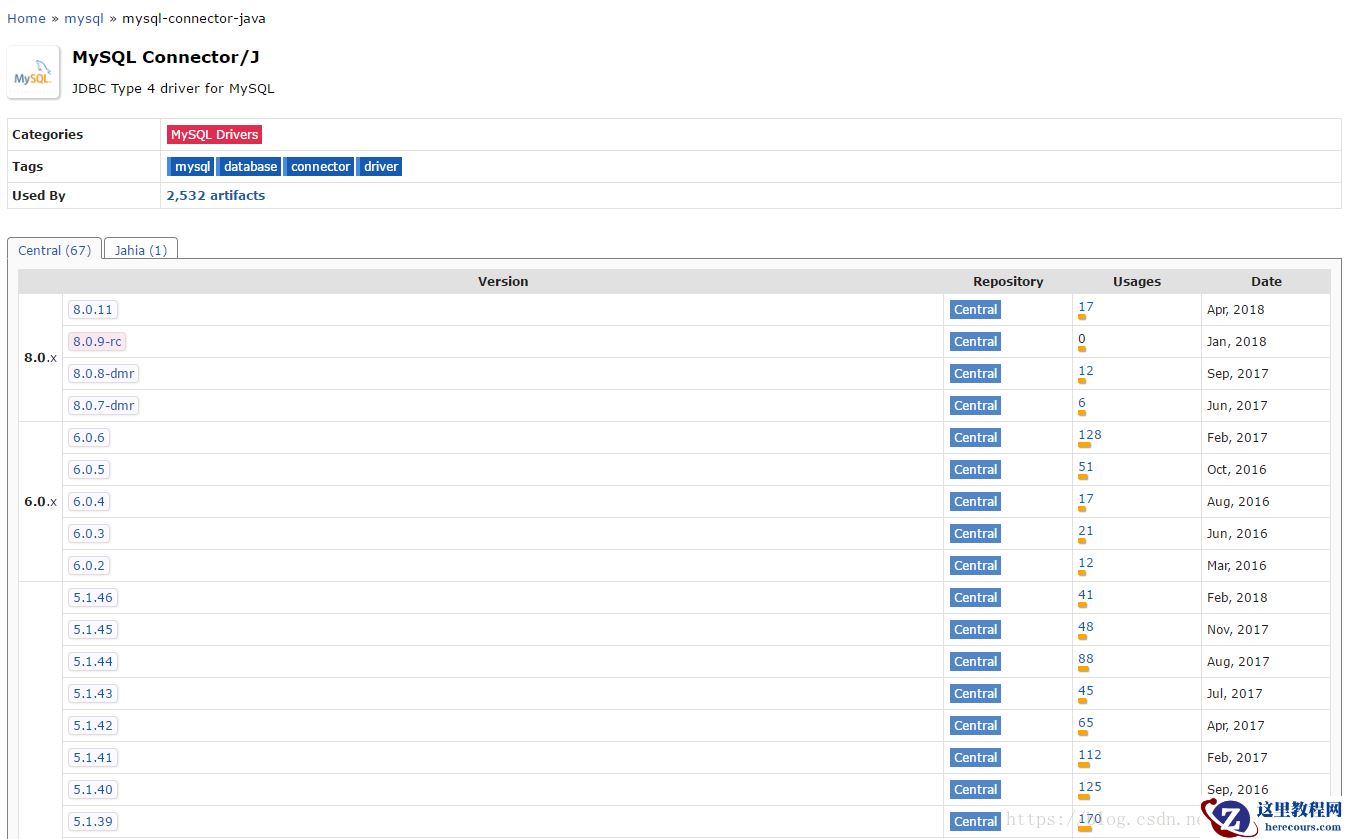The height and width of the screenshot is (839, 1347).
Task: Open usages count 6 for 8.0.7-dmr
Action: [1082, 403]
